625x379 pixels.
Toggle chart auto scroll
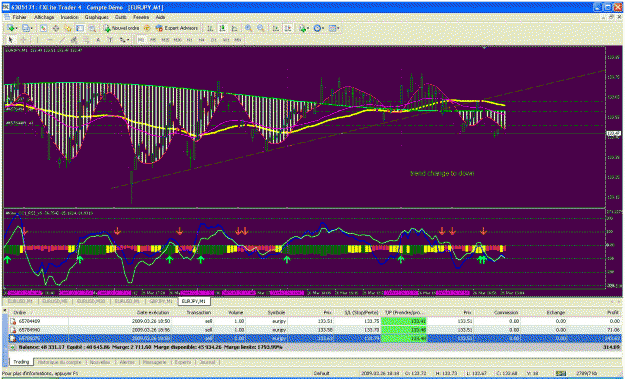click(275, 28)
